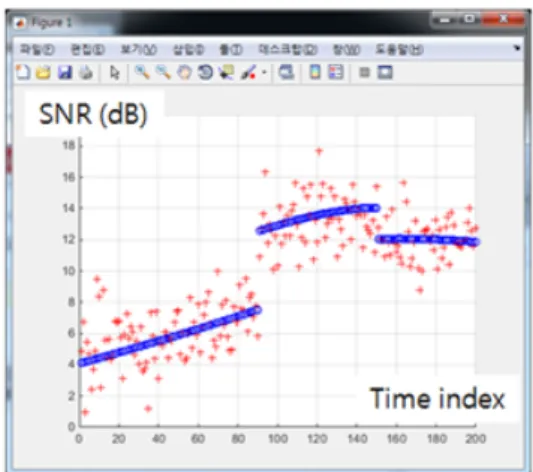Save the figure with floppy icon

point(65,72)
